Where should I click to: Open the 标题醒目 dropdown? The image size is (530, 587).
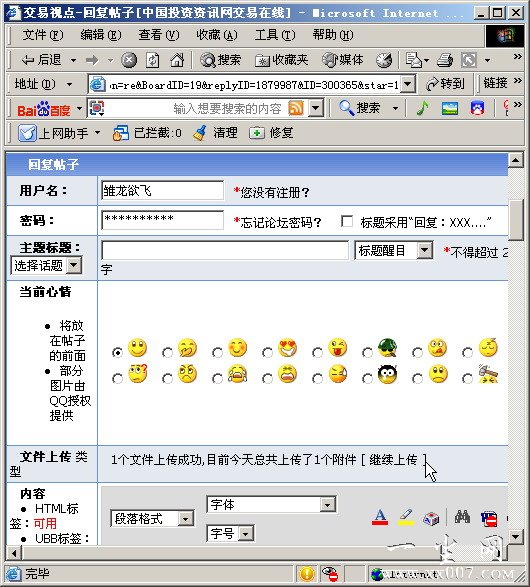(x=425, y=250)
